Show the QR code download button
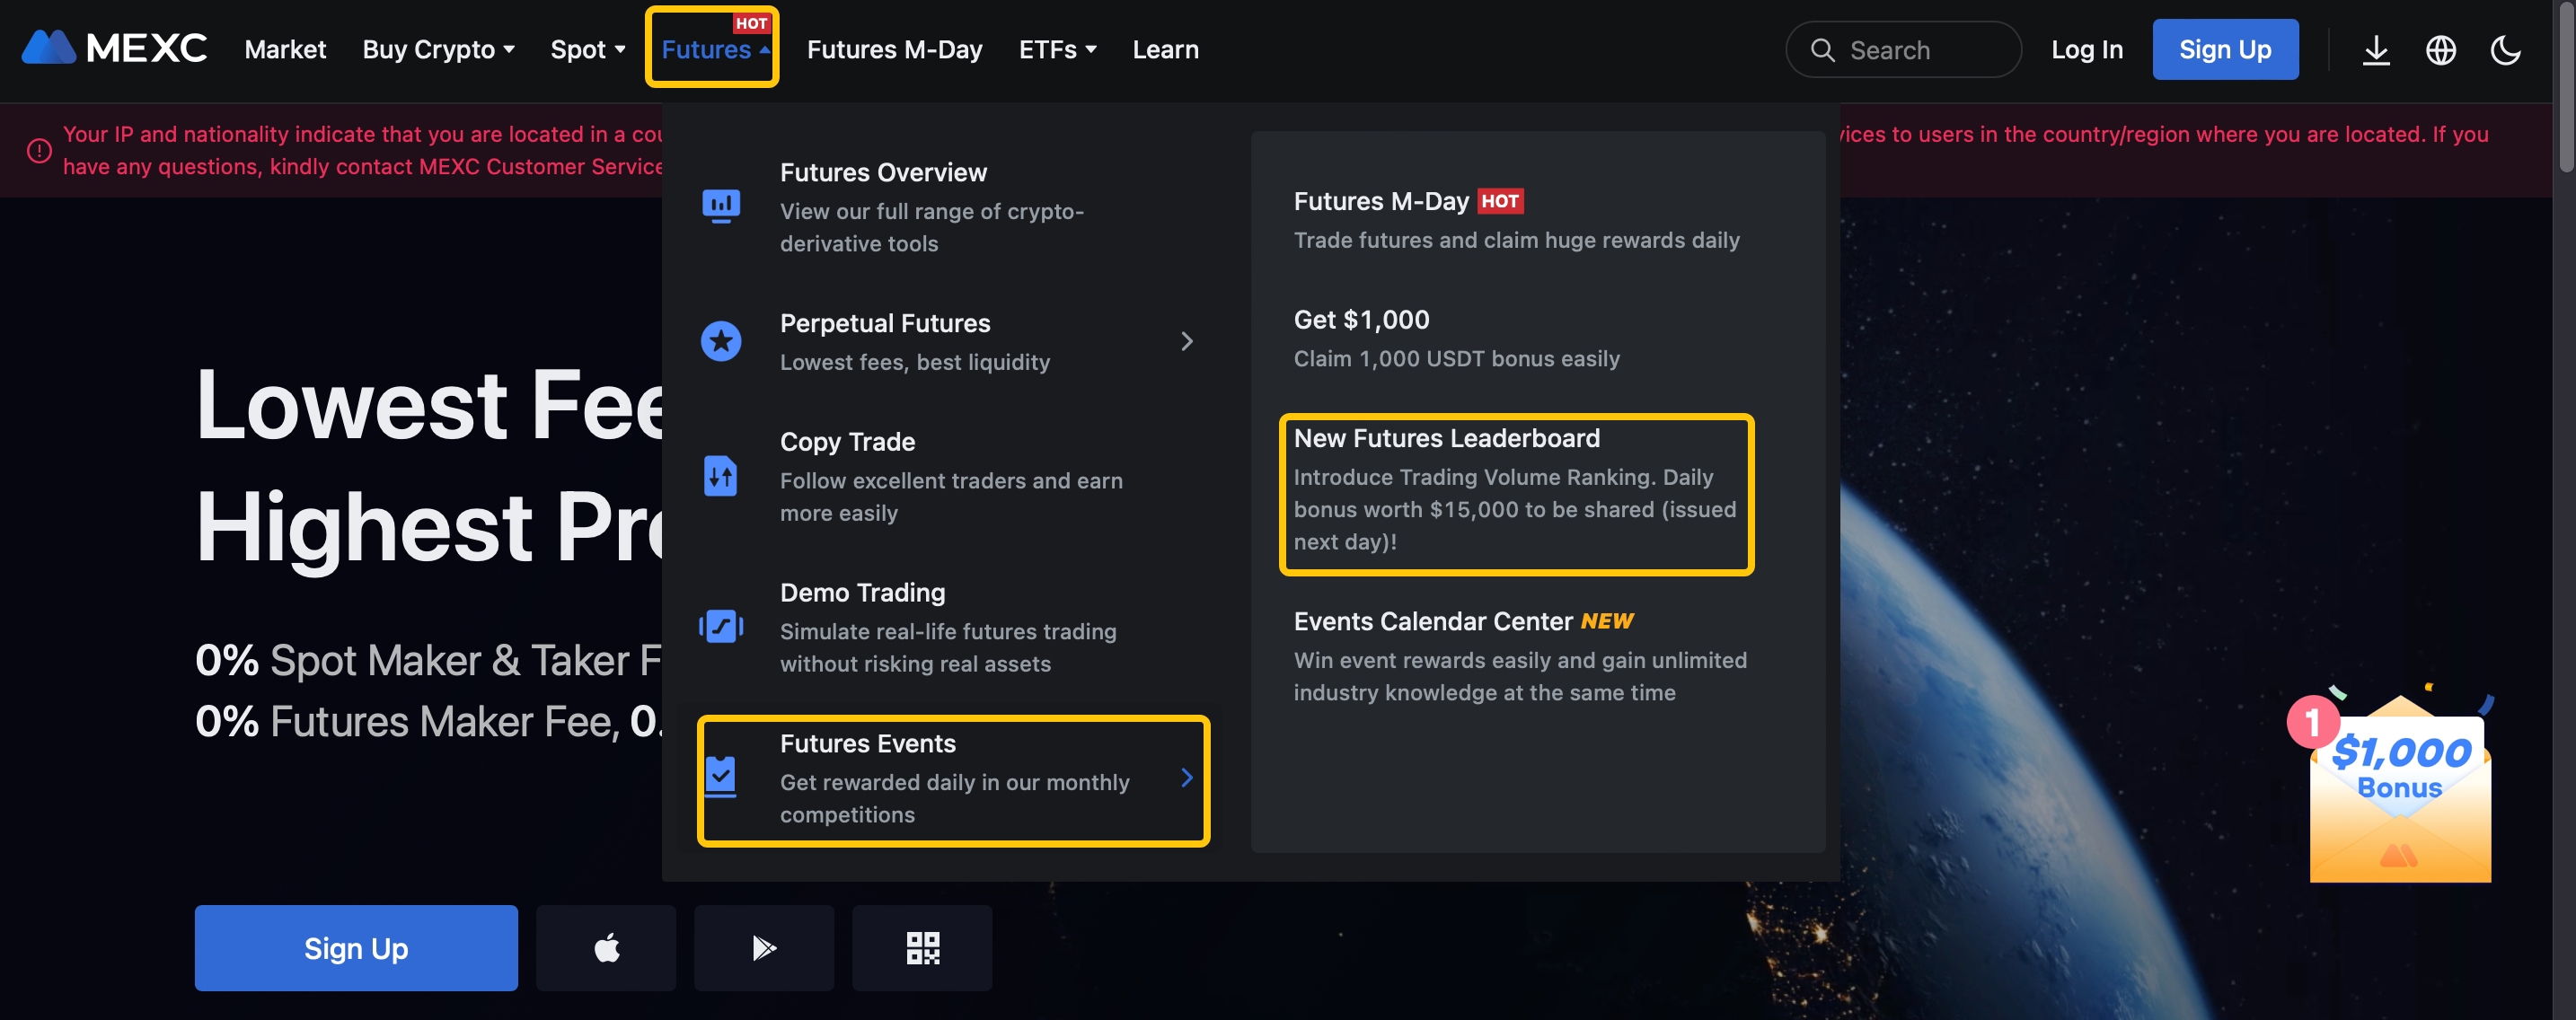The height and width of the screenshot is (1020, 2576). (922, 947)
